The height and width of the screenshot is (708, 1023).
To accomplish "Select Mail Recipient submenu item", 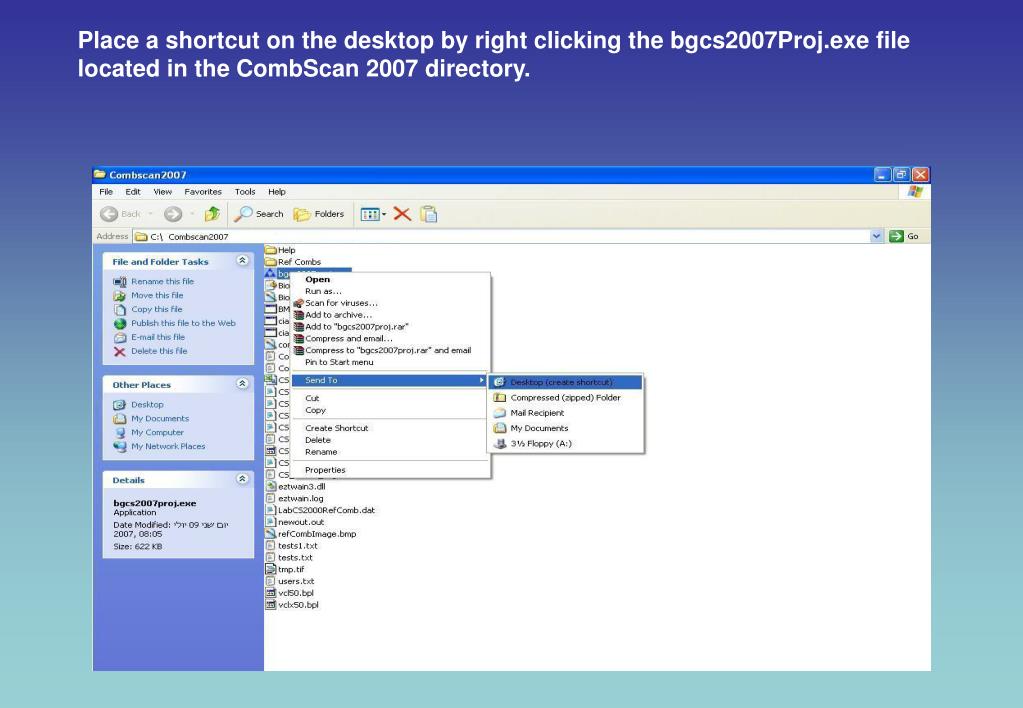I will tap(566, 413).
